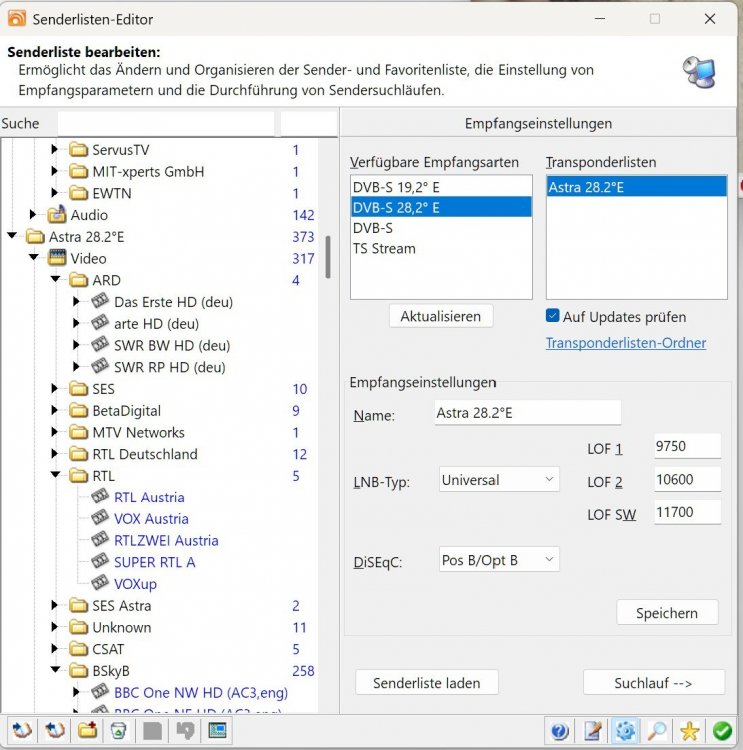Toggle the Auf Updates prüfen checkbox
The image size is (743, 750).
click(x=552, y=316)
